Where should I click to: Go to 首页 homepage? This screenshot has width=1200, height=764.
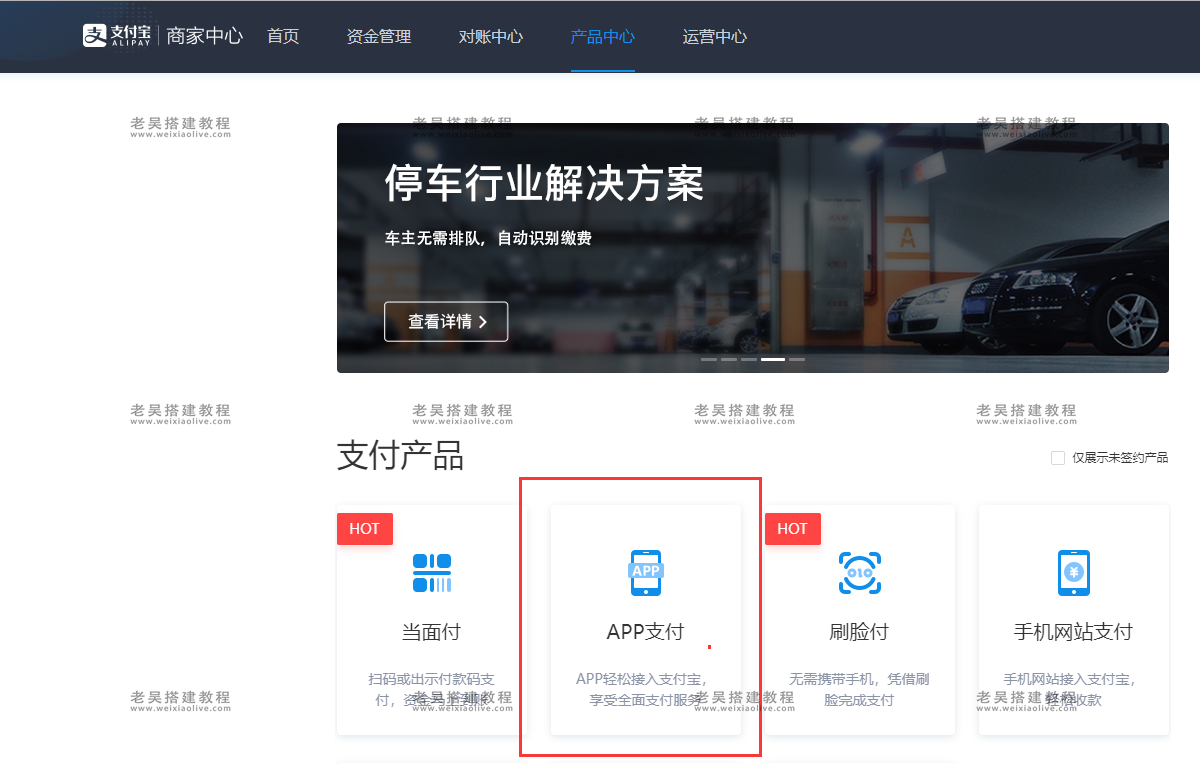pyautogui.click(x=283, y=36)
